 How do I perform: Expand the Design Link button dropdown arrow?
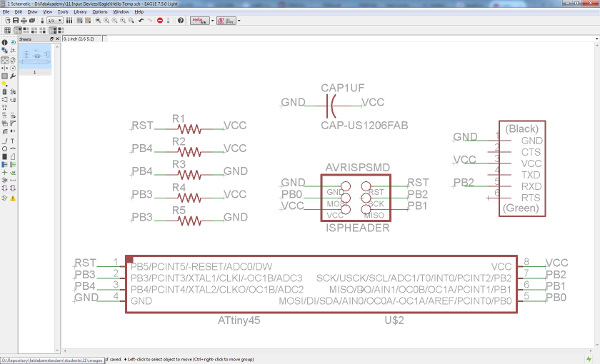click(x=212, y=20)
